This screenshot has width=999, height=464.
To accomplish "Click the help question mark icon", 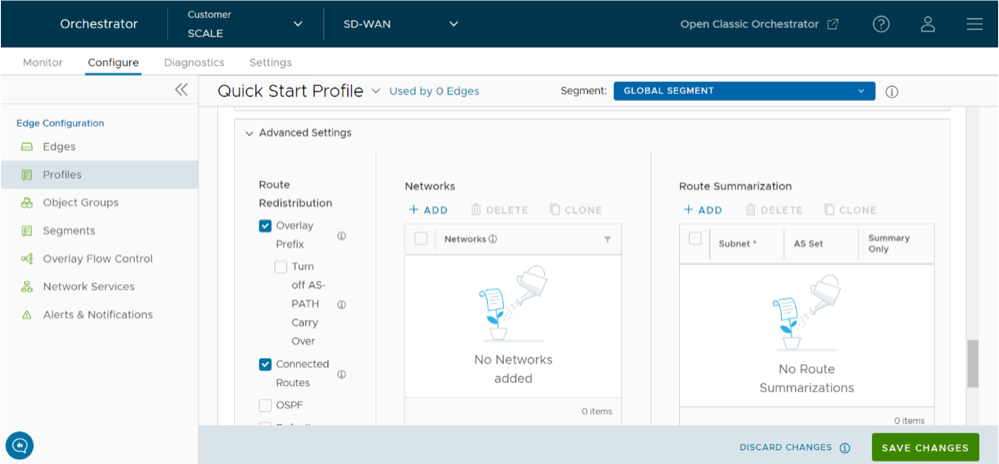I will [881, 24].
